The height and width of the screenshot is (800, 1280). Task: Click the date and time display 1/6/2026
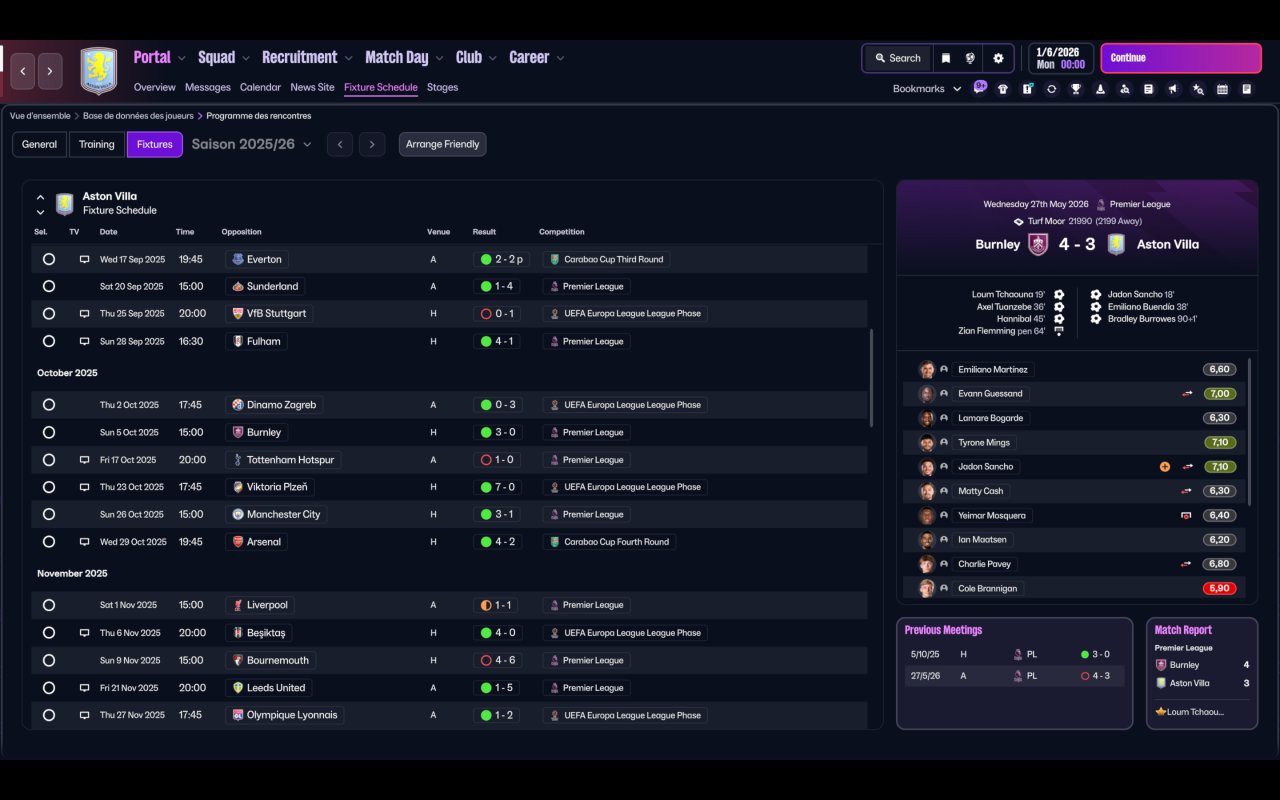coord(1060,58)
